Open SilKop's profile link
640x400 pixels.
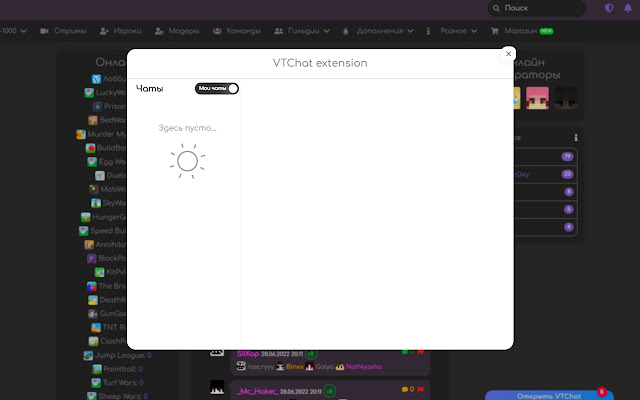pyautogui.click(x=248, y=353)
